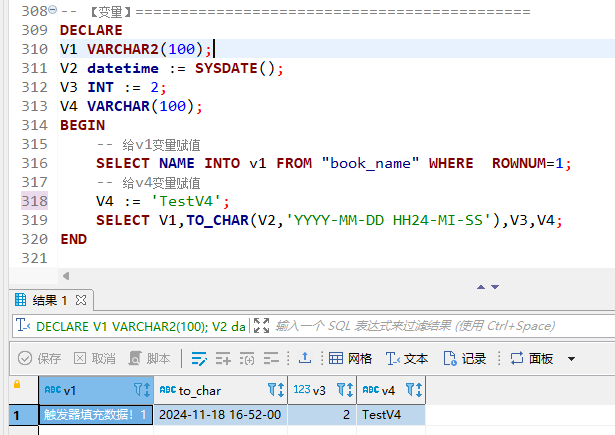This screenshot has width=615, height=435.
Task: Click the export results icon
Action: 305,358
